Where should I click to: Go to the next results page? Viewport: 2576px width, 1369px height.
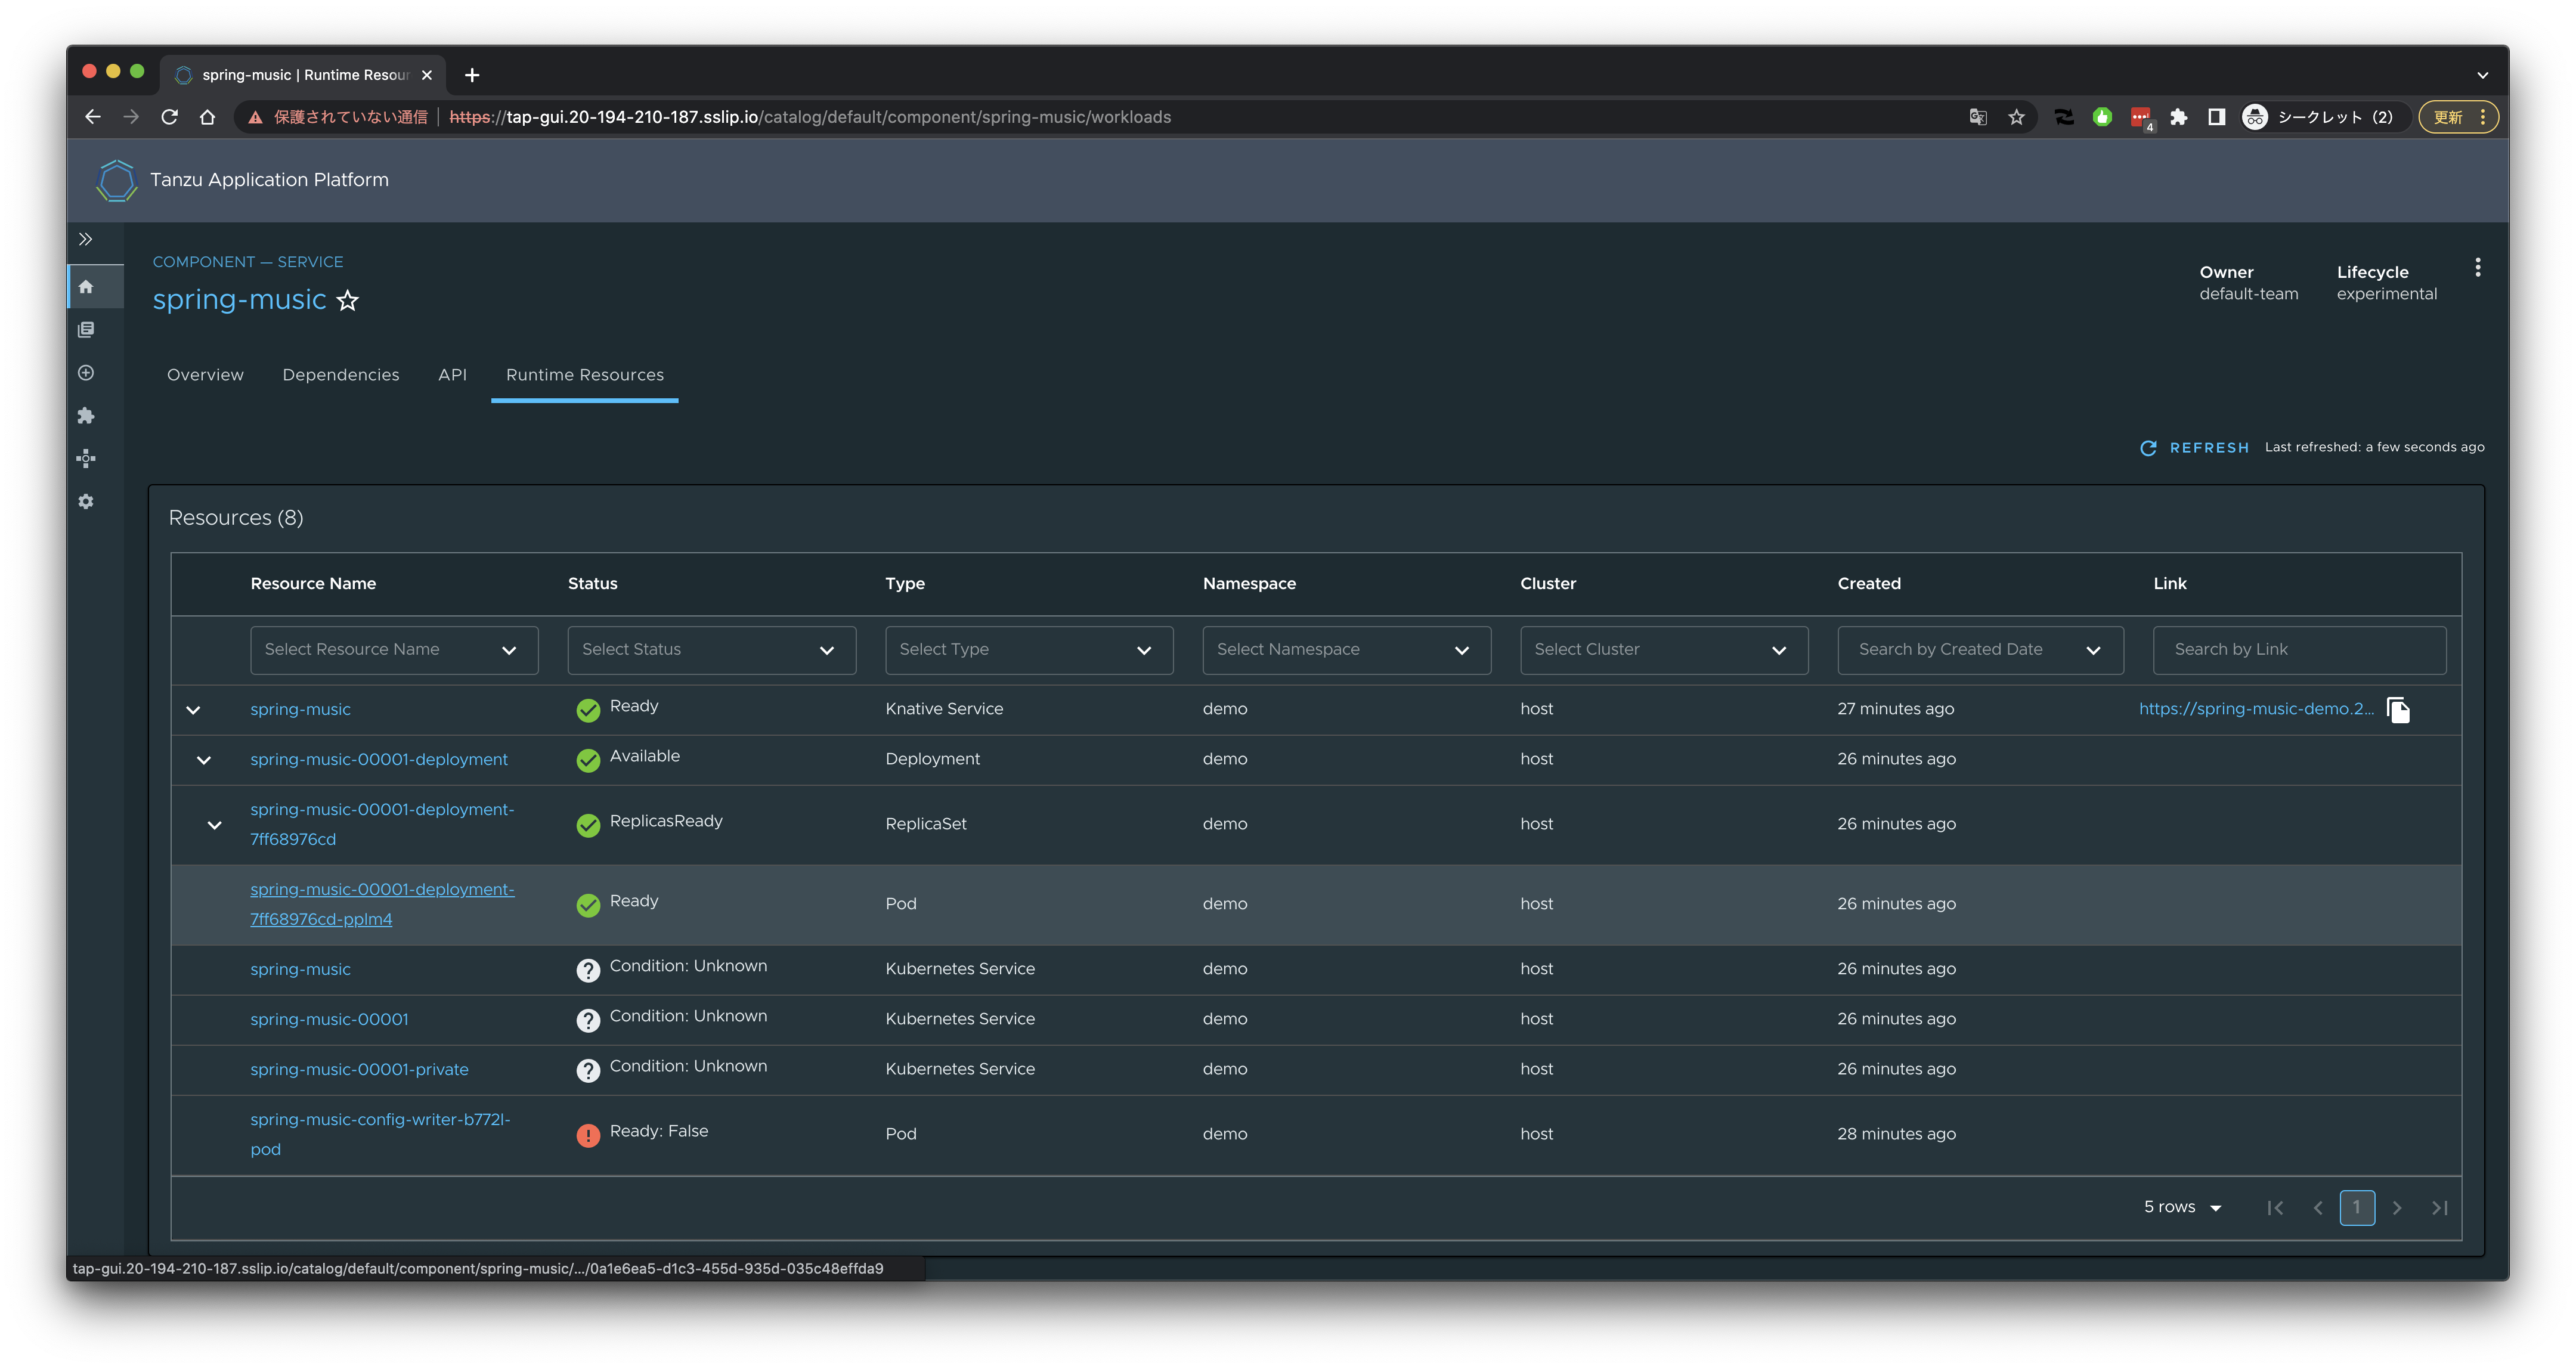pyautogui.click(x=2397, y=1208)
